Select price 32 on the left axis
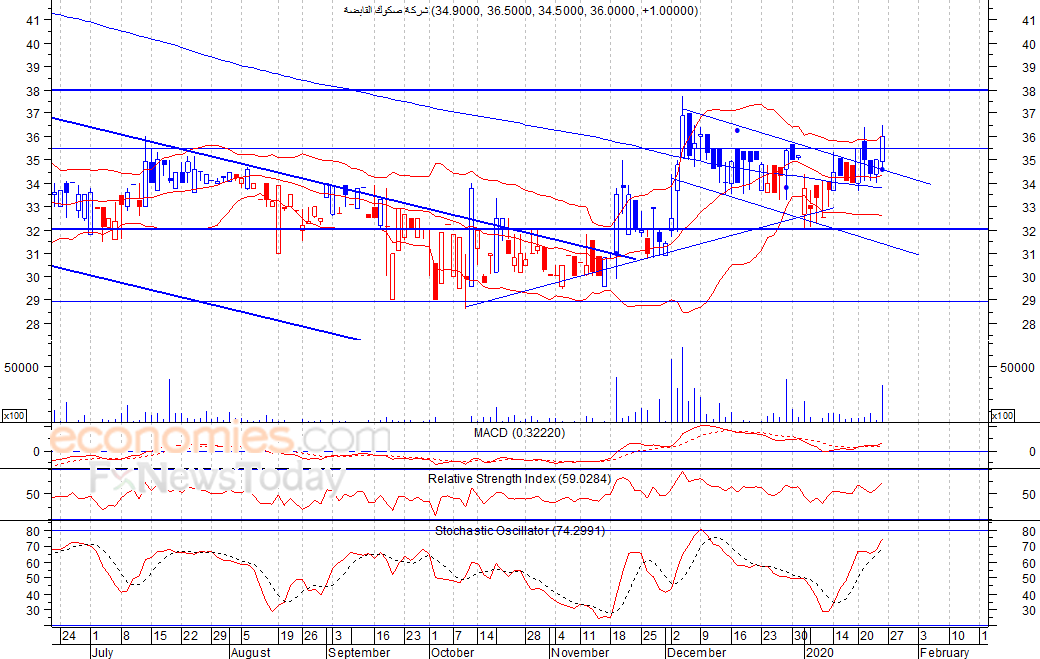This screenshot has width=1040, height=659. (x=33, y=231)
